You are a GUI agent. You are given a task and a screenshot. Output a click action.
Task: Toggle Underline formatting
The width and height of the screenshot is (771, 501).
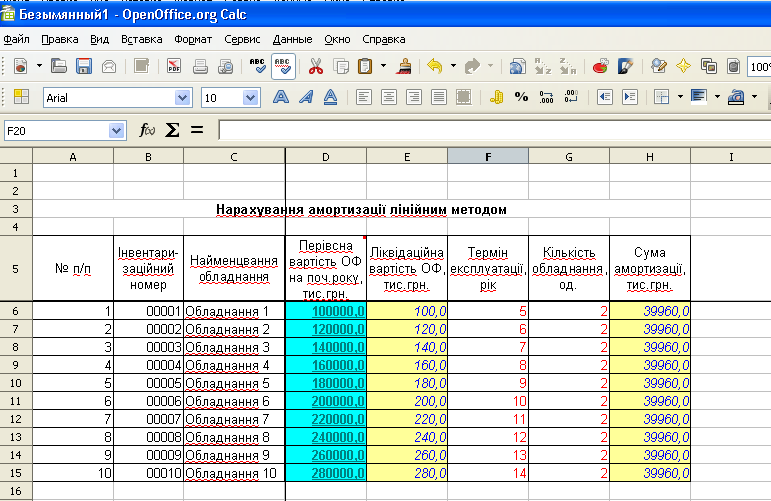pyautogui.click(x=330, y=97)
